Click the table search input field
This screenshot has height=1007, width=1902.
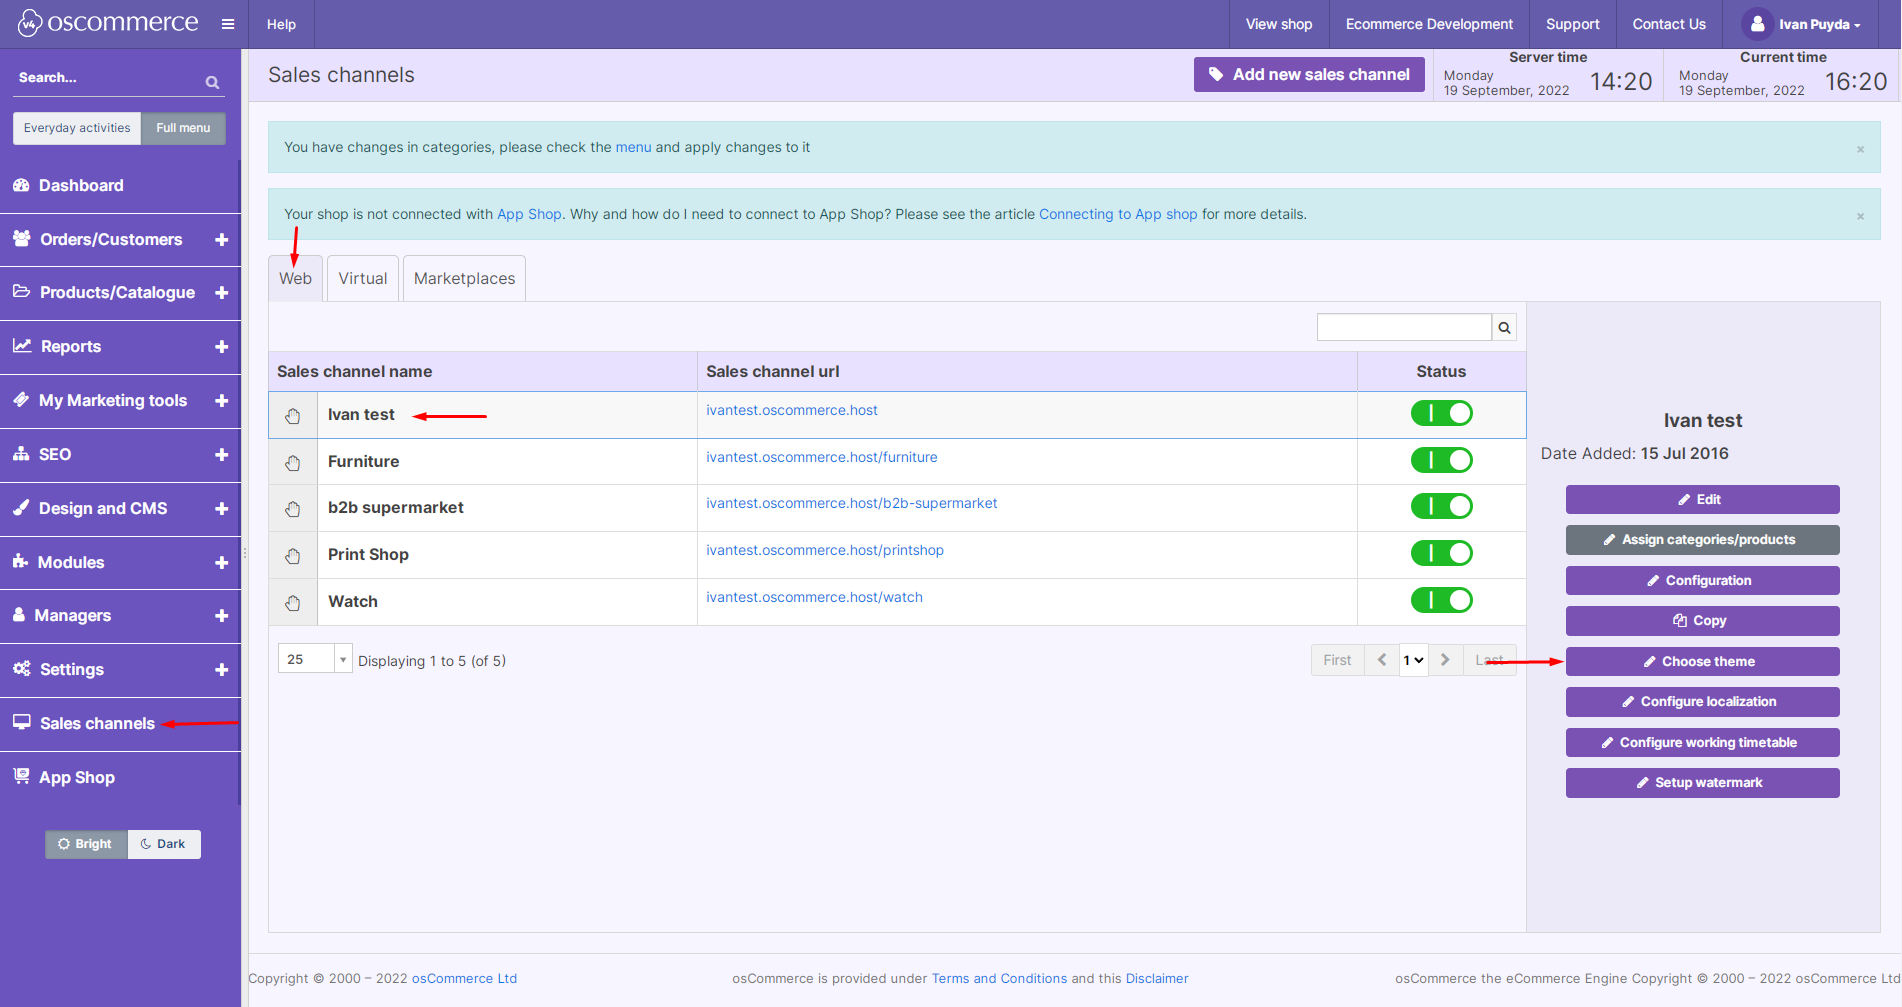[1404, 327]
